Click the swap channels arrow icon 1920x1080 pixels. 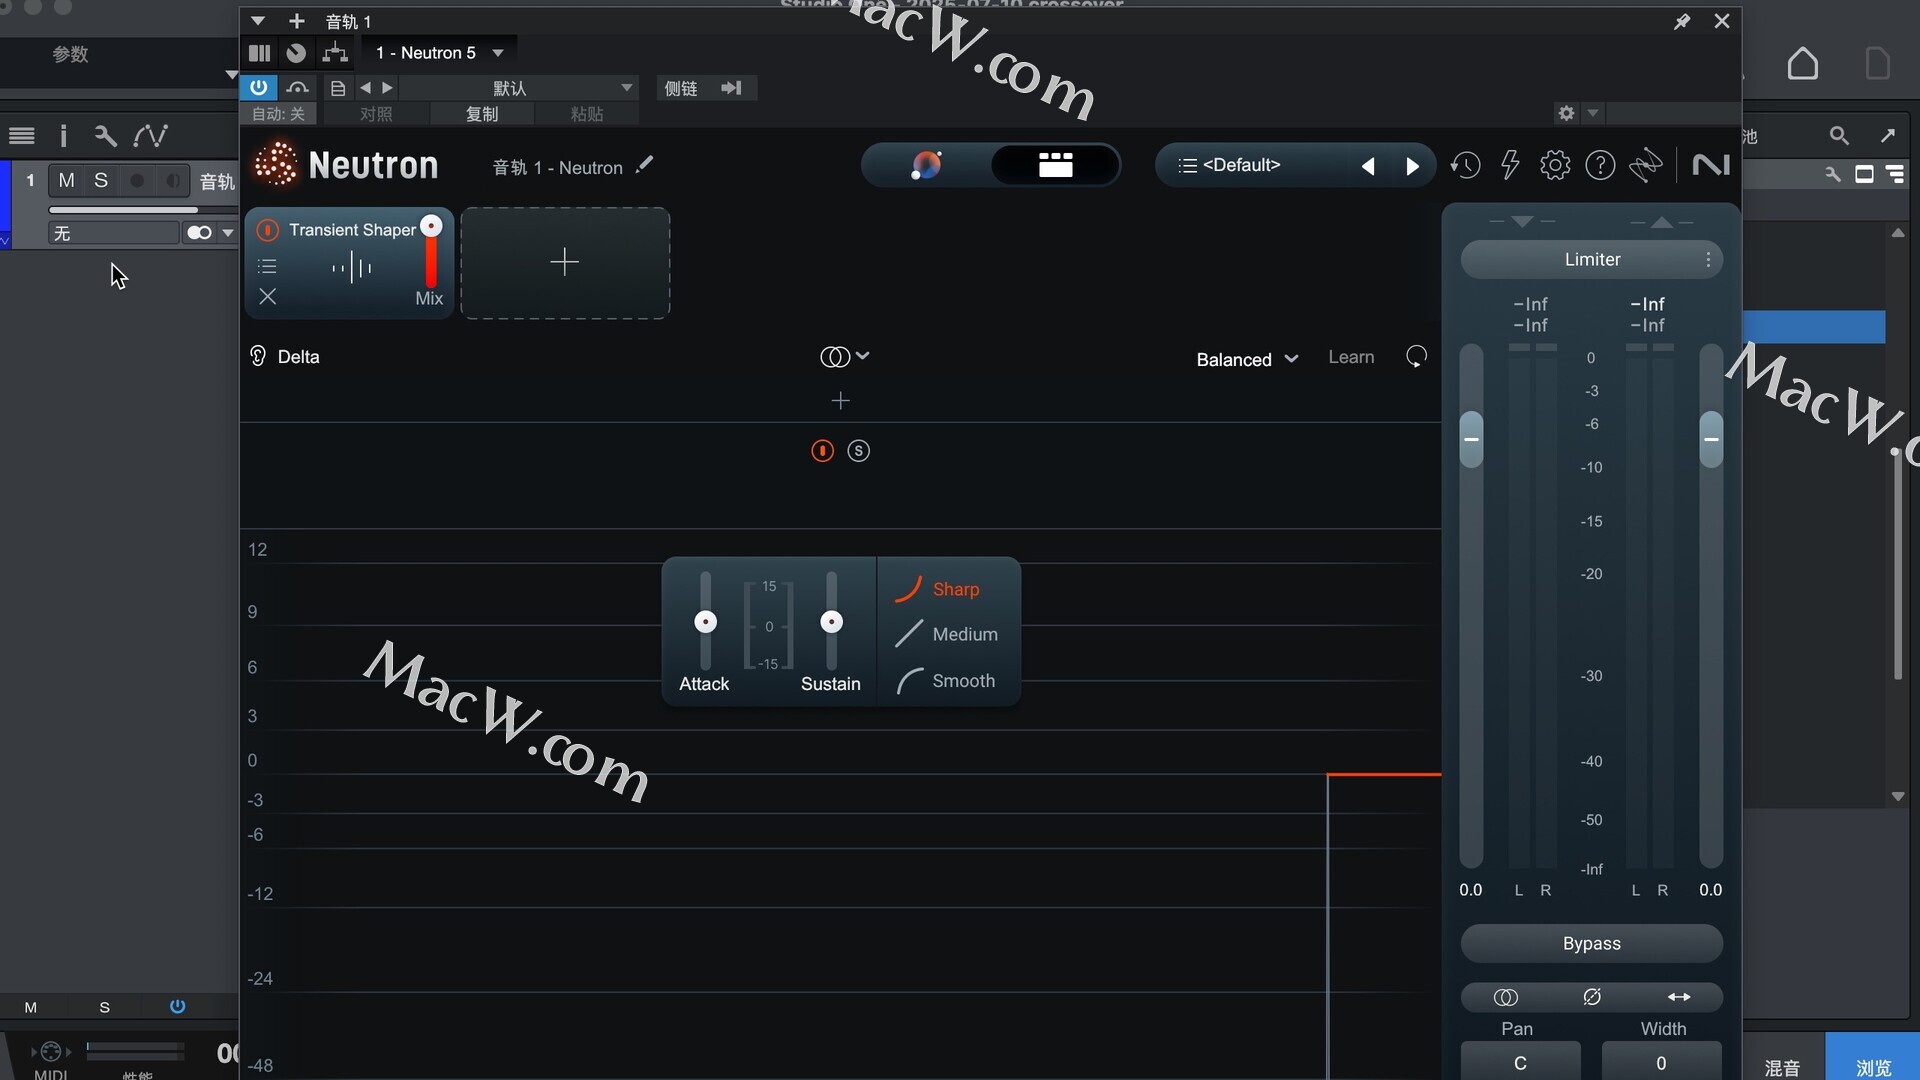[1679, 997]
